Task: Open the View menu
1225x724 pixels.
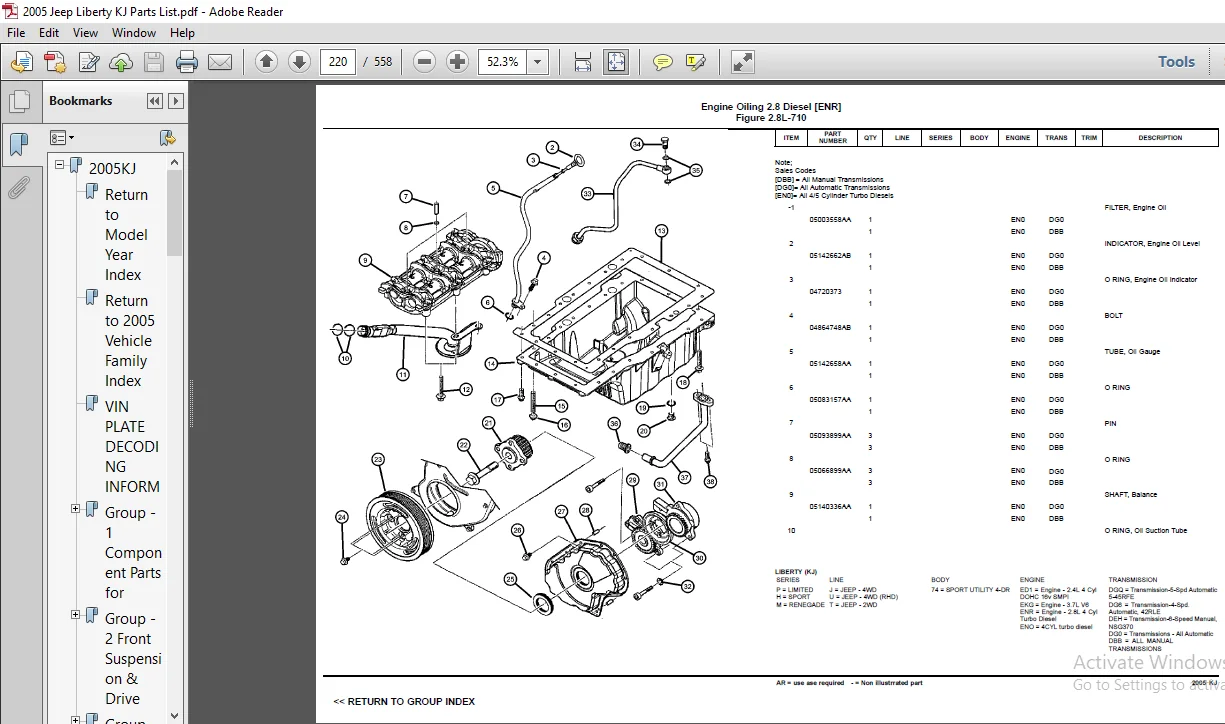Action: point(86,32)
